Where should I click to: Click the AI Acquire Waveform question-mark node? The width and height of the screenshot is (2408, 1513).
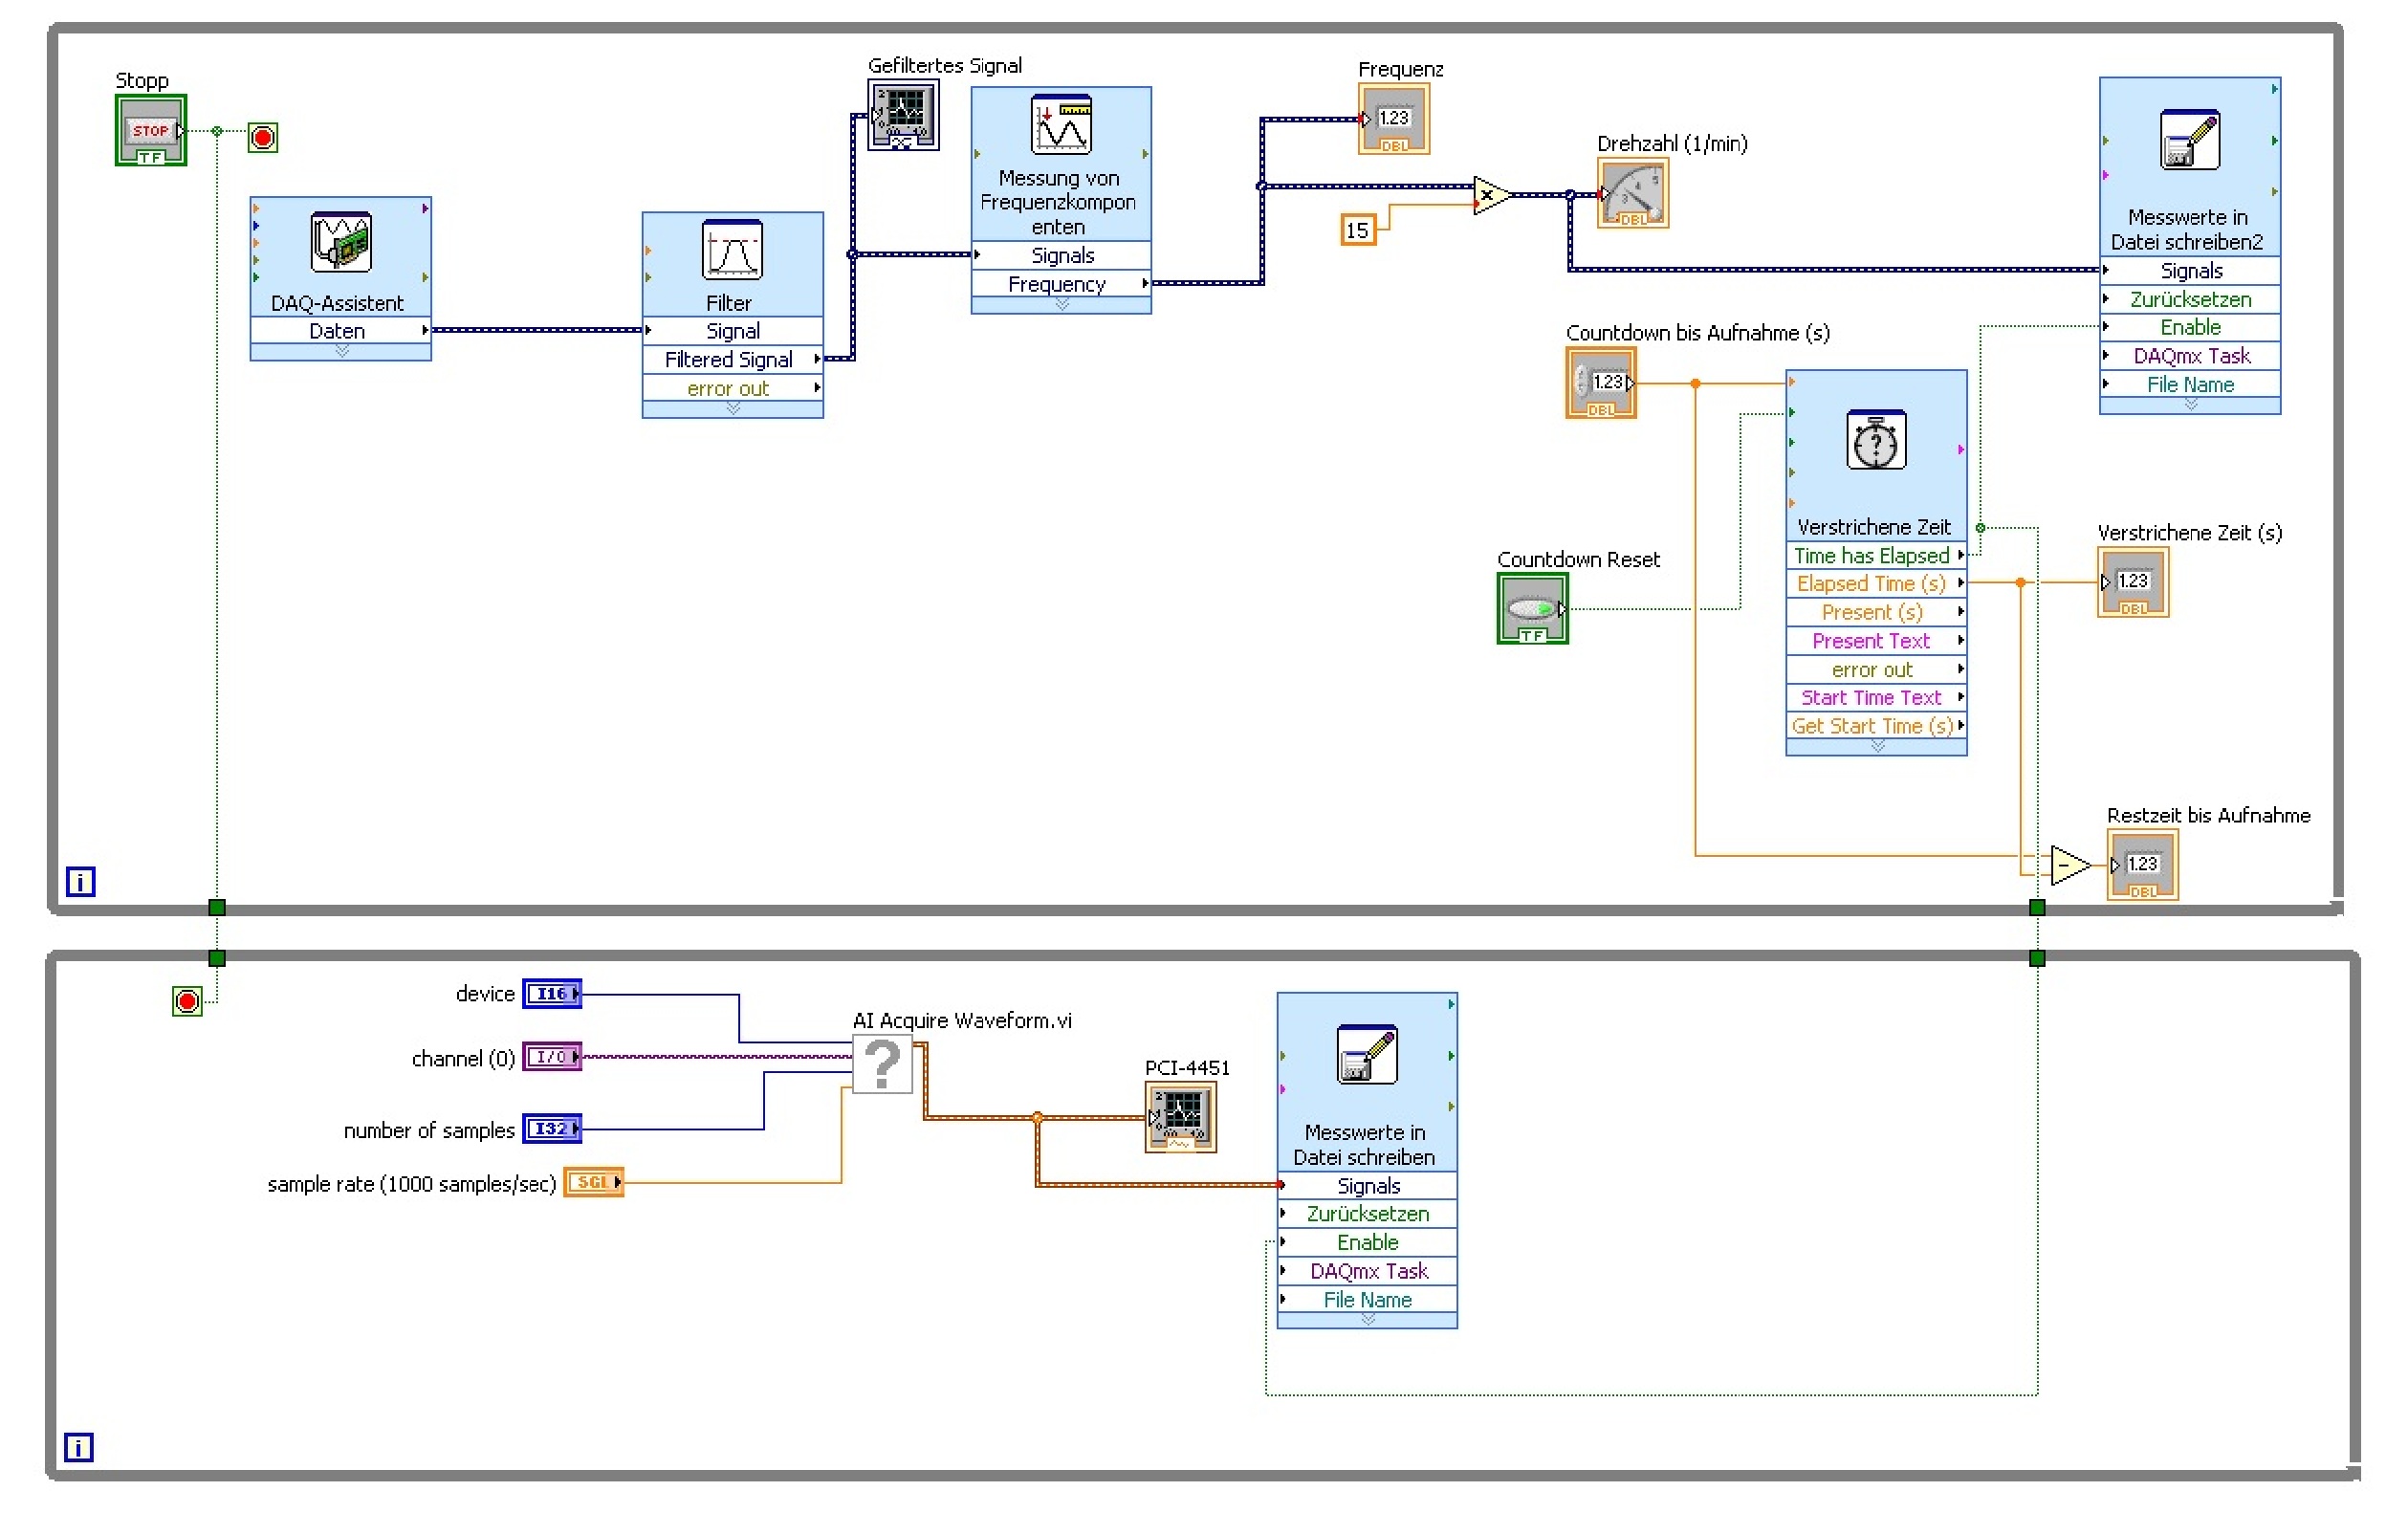click(882, 1064)
